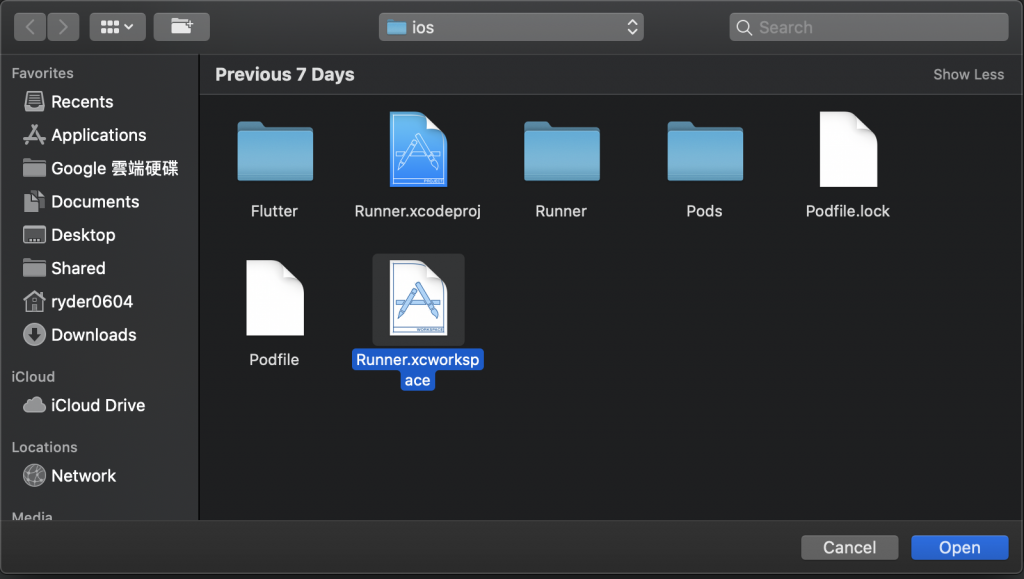The height and width of the screenshot is (579, 1024).
Task: Open iCloud Drive in the sidebar
Action: (84, 405)
